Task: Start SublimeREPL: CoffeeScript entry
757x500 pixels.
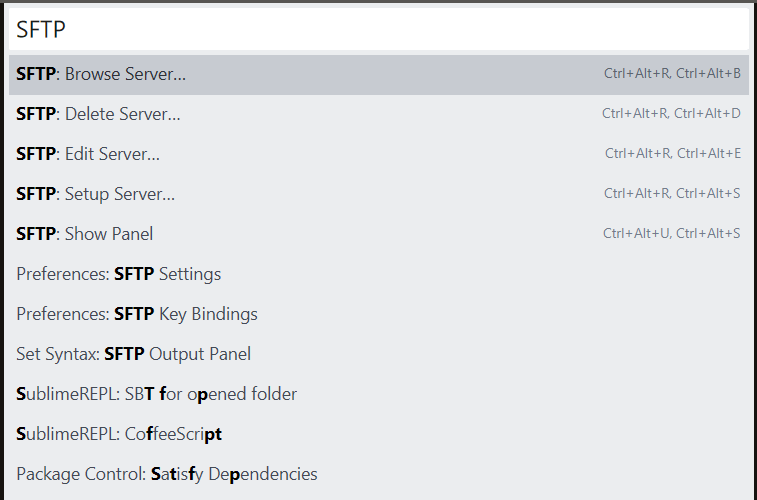Action: point(119,434)
